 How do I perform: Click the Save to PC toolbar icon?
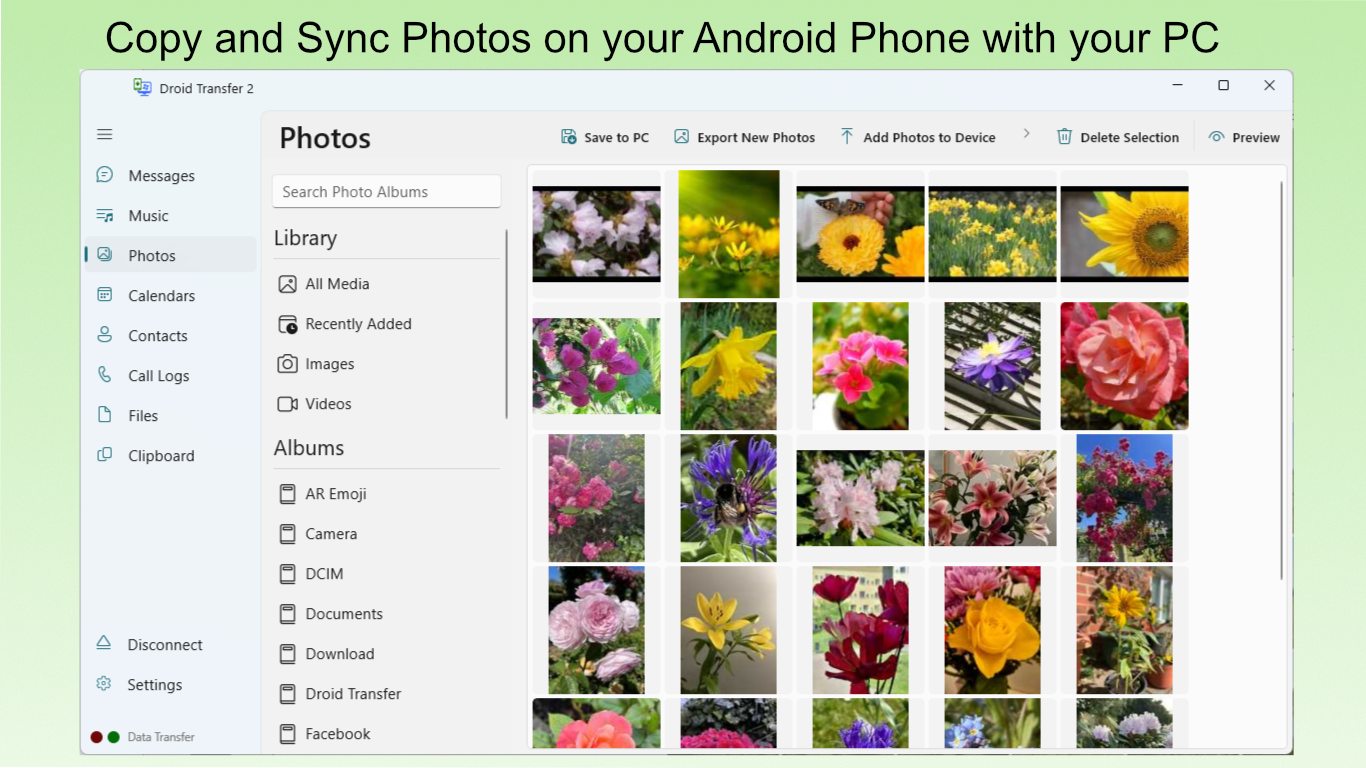click(x=569, y=136)
